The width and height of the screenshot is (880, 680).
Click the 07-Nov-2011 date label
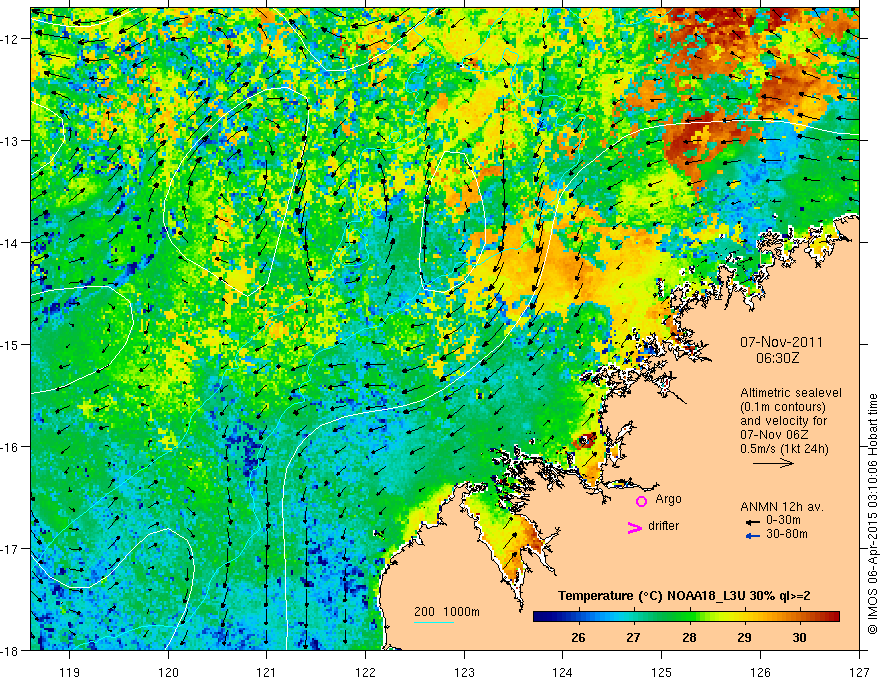pos(781,342)
